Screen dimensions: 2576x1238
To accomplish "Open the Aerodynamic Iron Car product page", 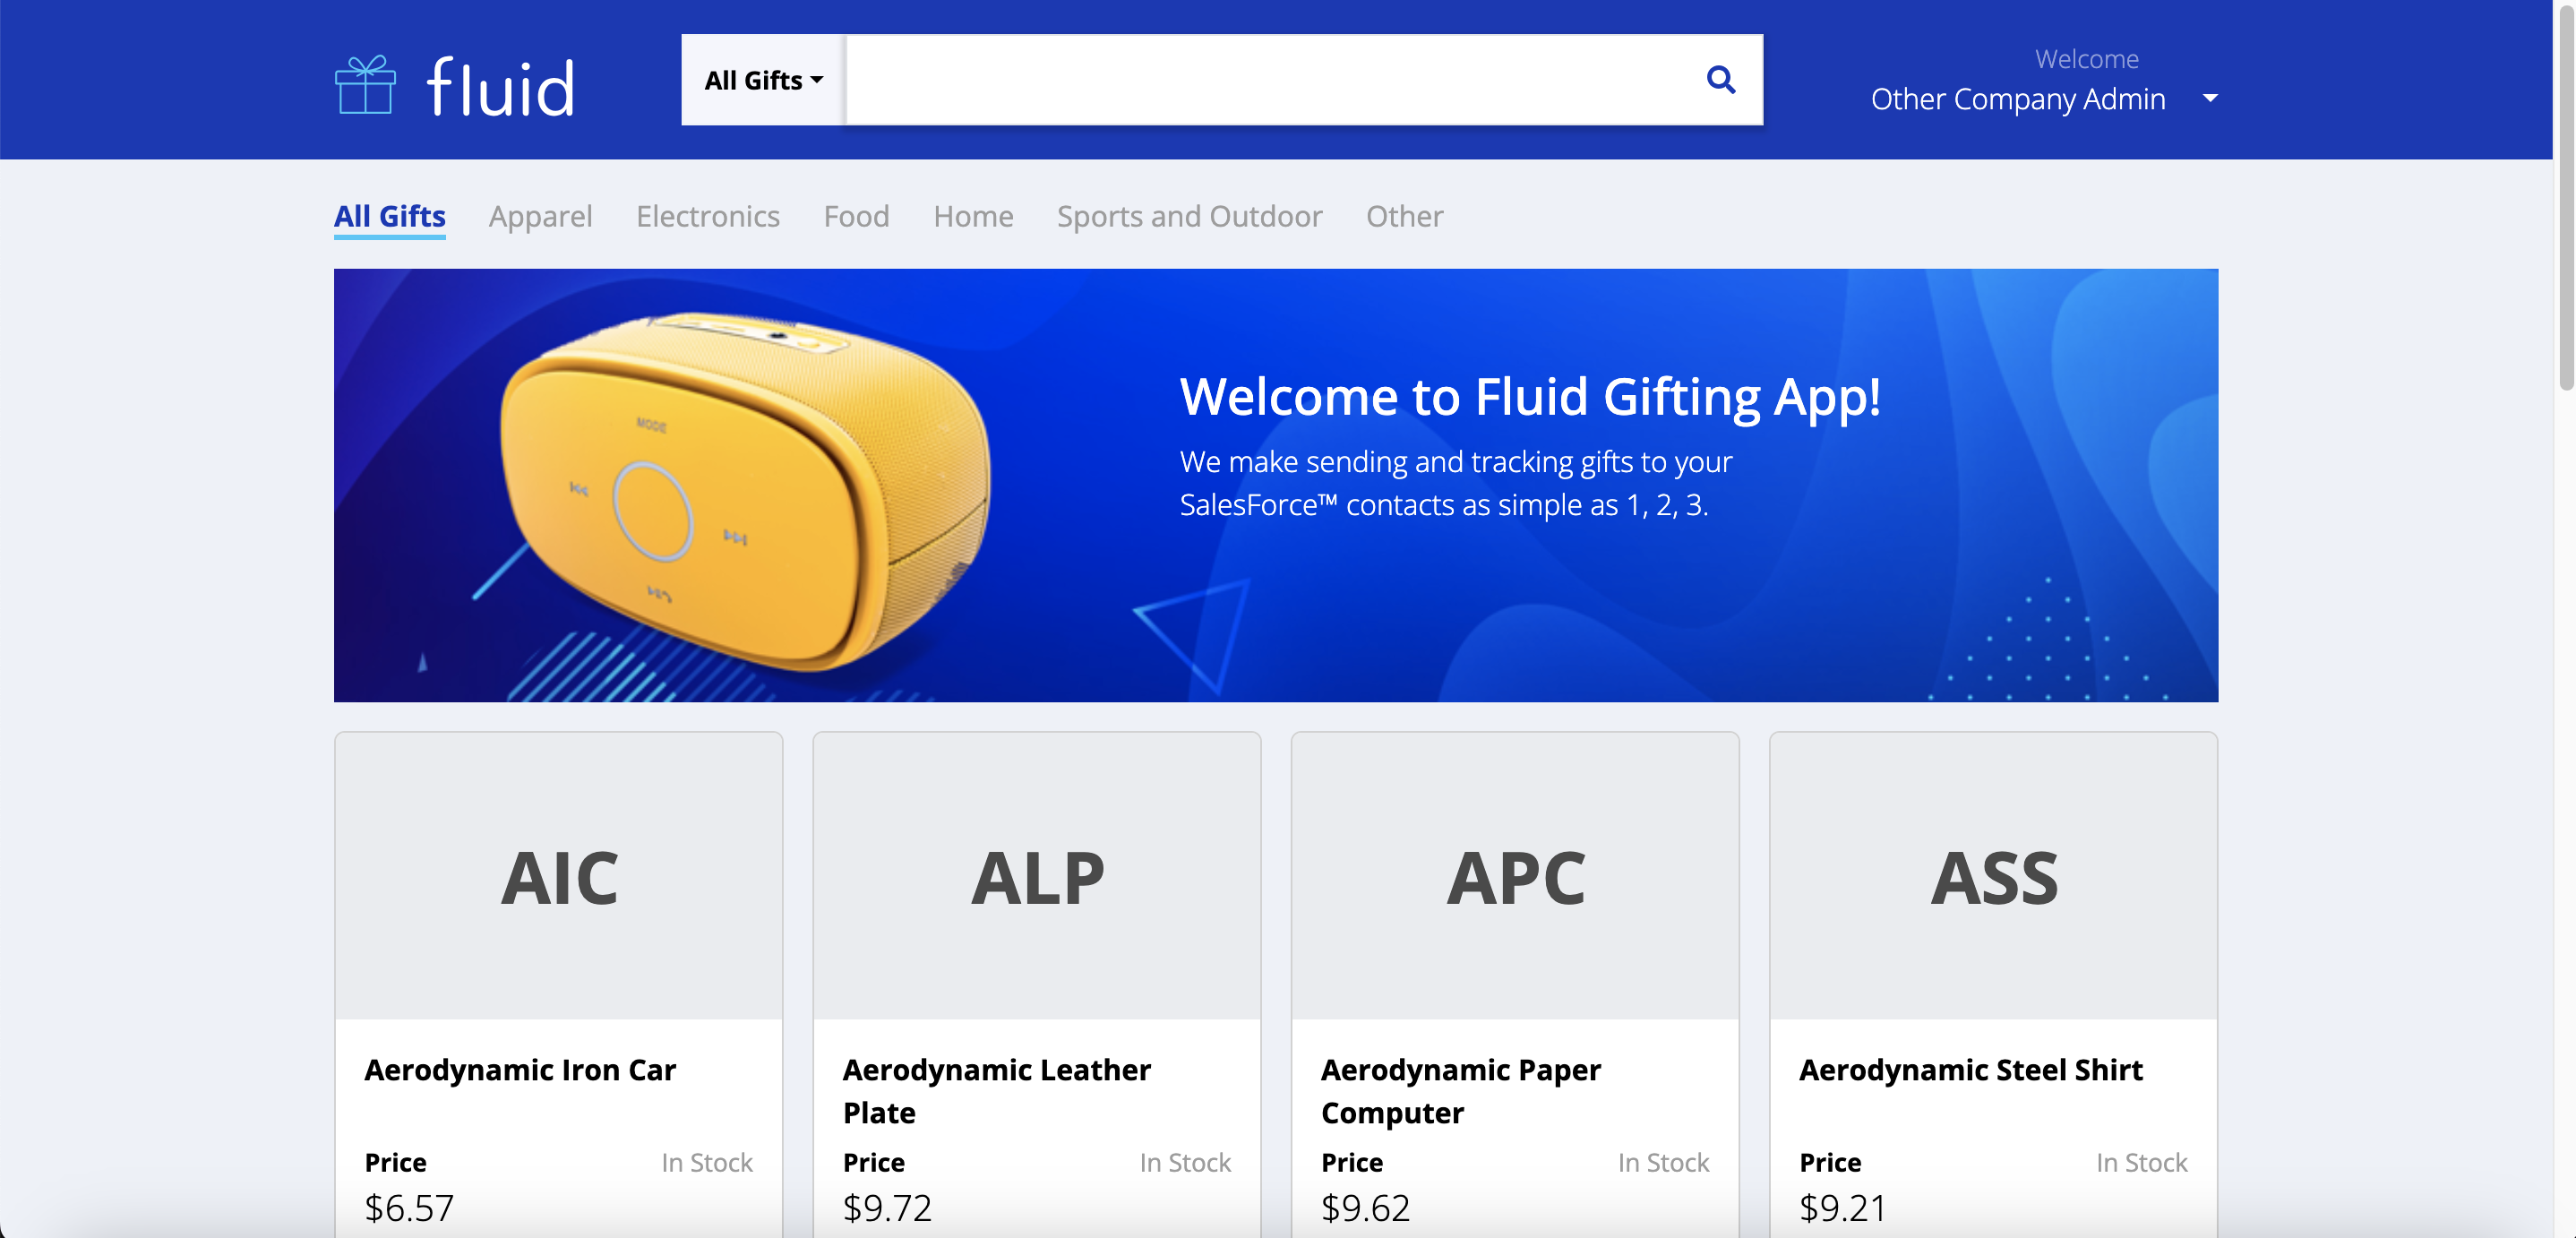I will pyautogui.click(x=520, y=1069).
